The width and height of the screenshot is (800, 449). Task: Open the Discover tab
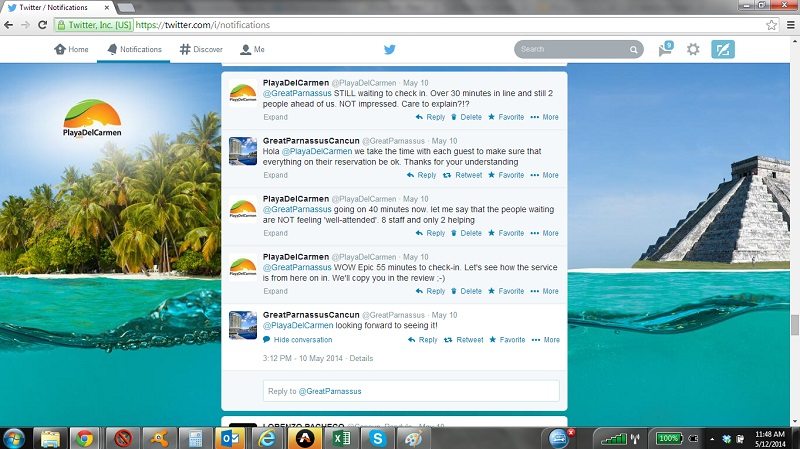pyautogui.click(x=201, y=49)
